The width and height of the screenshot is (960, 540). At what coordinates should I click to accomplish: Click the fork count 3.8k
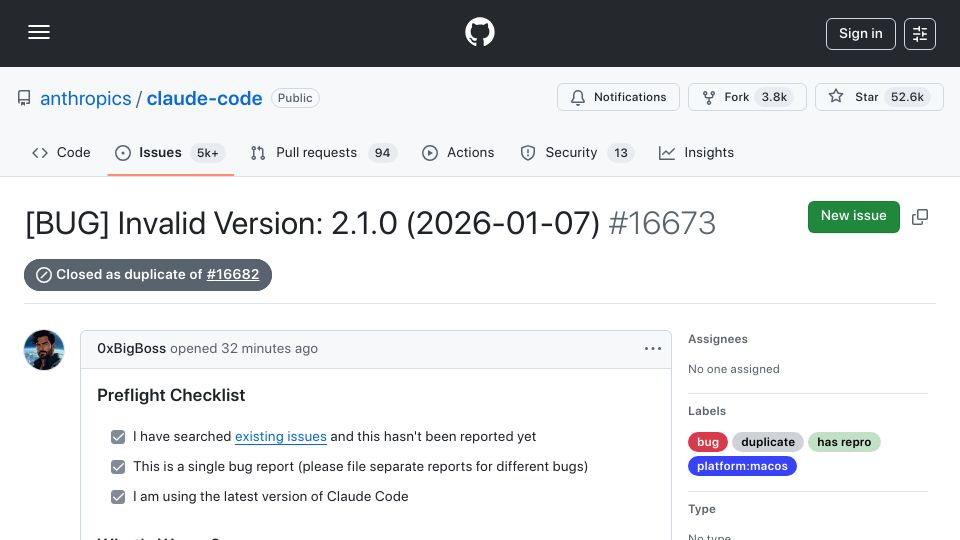pos(774,97)
